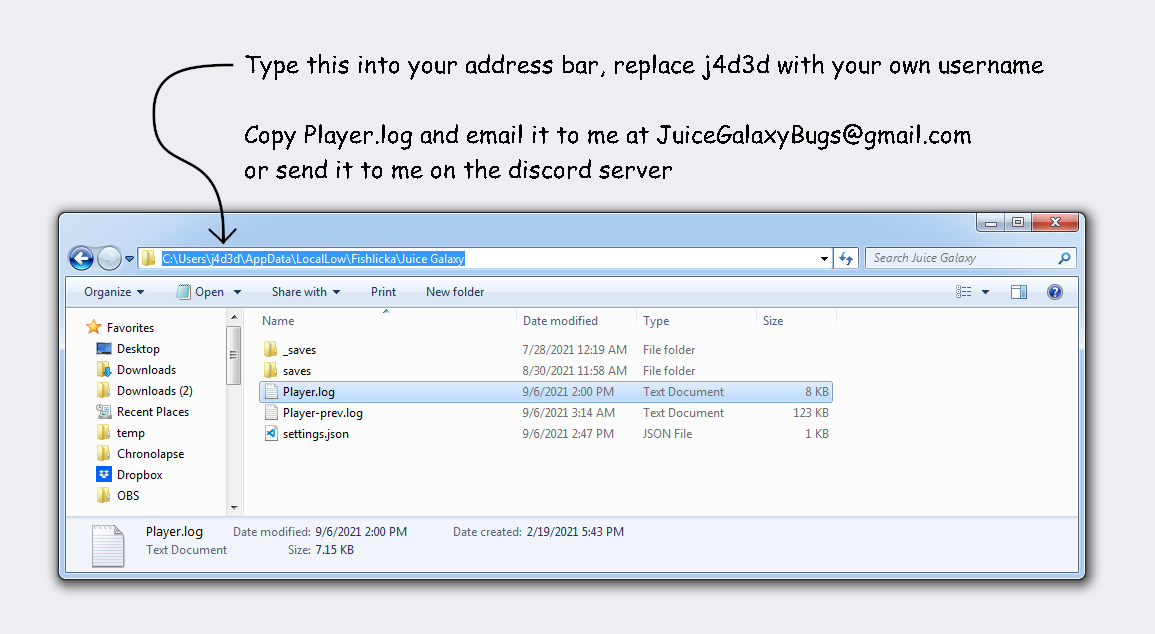Click the magnifier search icon

tap(1064, 258)
